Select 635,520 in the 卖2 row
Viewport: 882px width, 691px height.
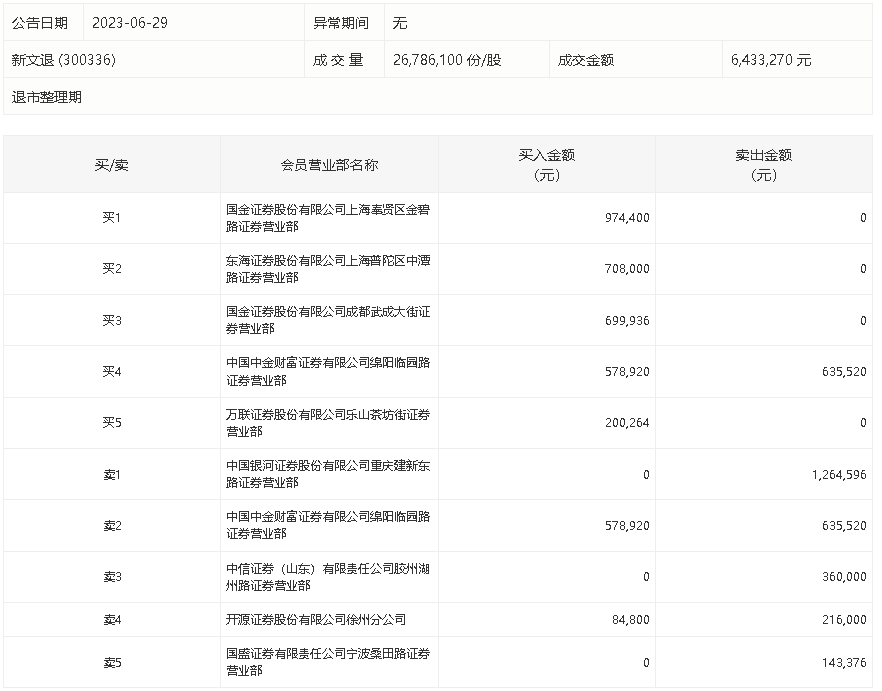tap(844, 526)
